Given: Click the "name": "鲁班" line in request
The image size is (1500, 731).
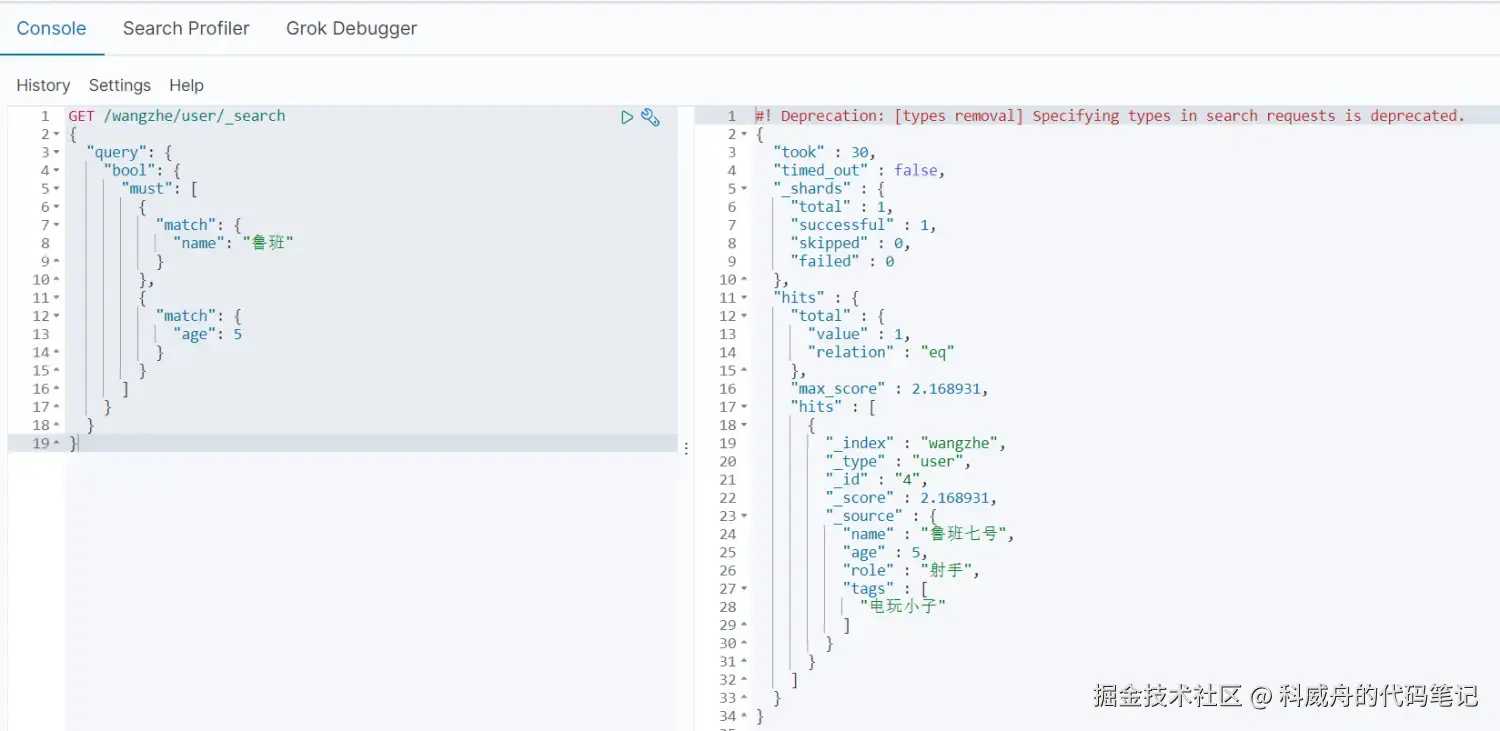Looking at the screenshot, I should coord(234,243).
